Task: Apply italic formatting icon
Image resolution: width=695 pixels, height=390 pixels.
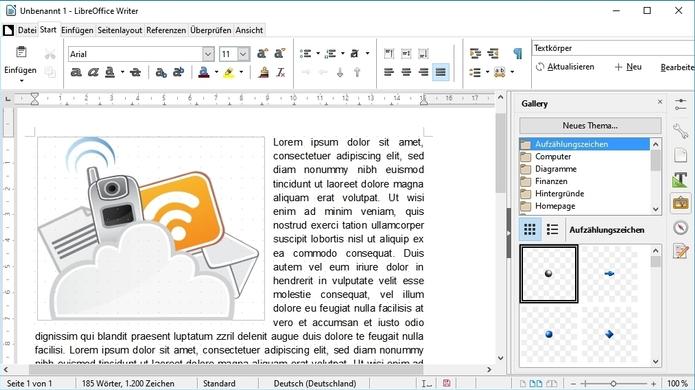Action: point(93,72)
